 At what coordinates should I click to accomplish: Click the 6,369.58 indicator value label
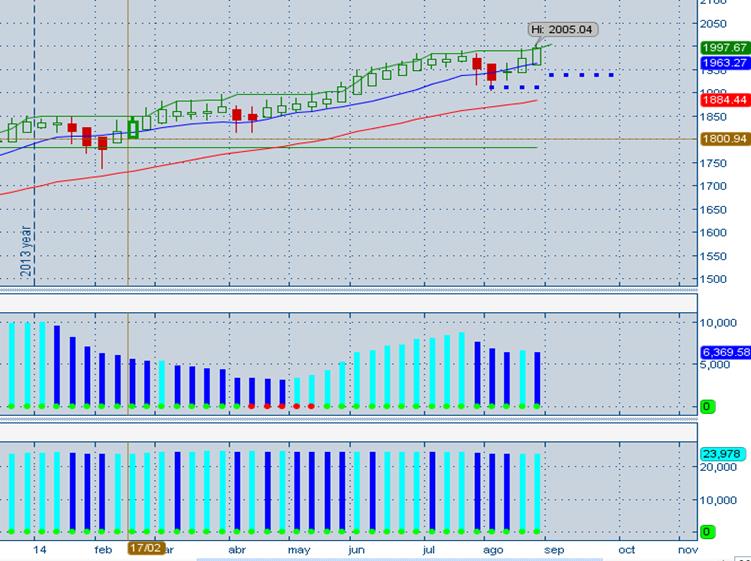pos(725,352)
